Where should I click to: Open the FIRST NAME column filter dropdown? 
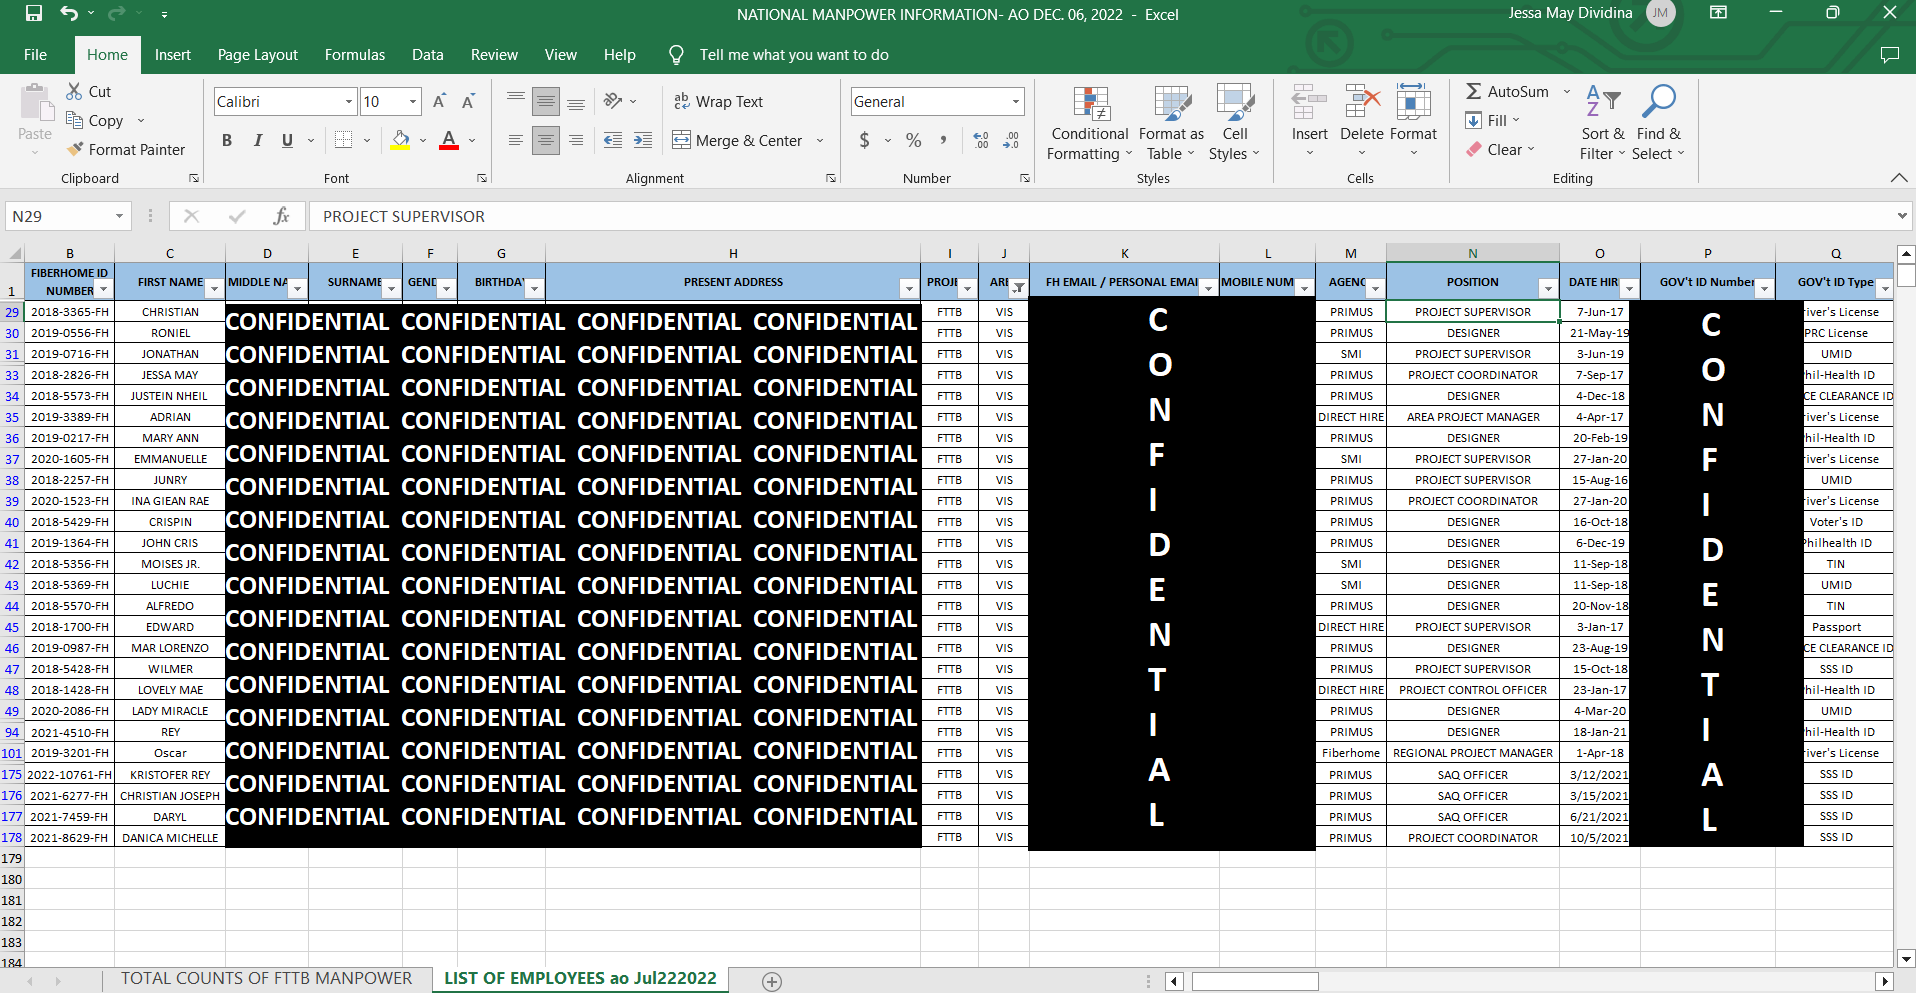point(214,289)
